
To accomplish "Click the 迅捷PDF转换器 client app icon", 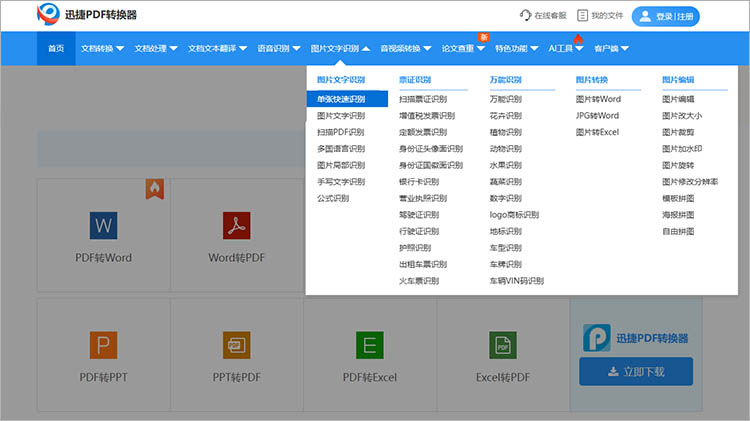I will pos(596,338).
